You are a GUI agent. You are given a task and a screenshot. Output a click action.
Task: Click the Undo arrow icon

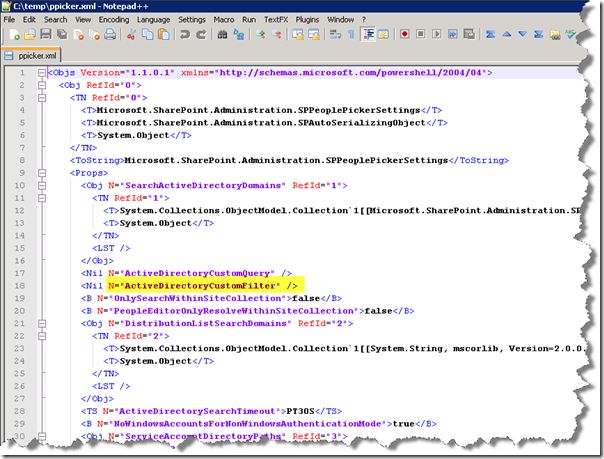pyautogui.click(x=185, y=35)
